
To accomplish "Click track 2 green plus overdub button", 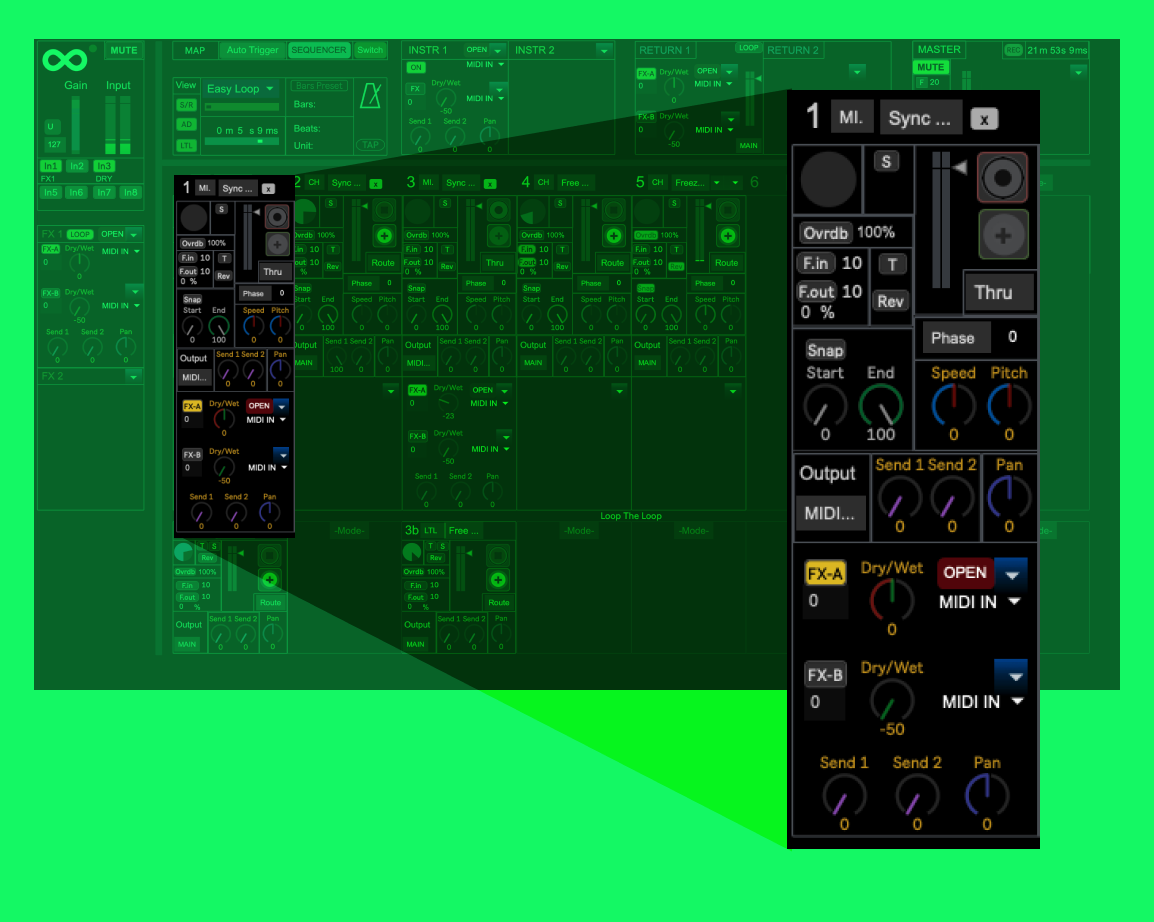I will [383, 235].
